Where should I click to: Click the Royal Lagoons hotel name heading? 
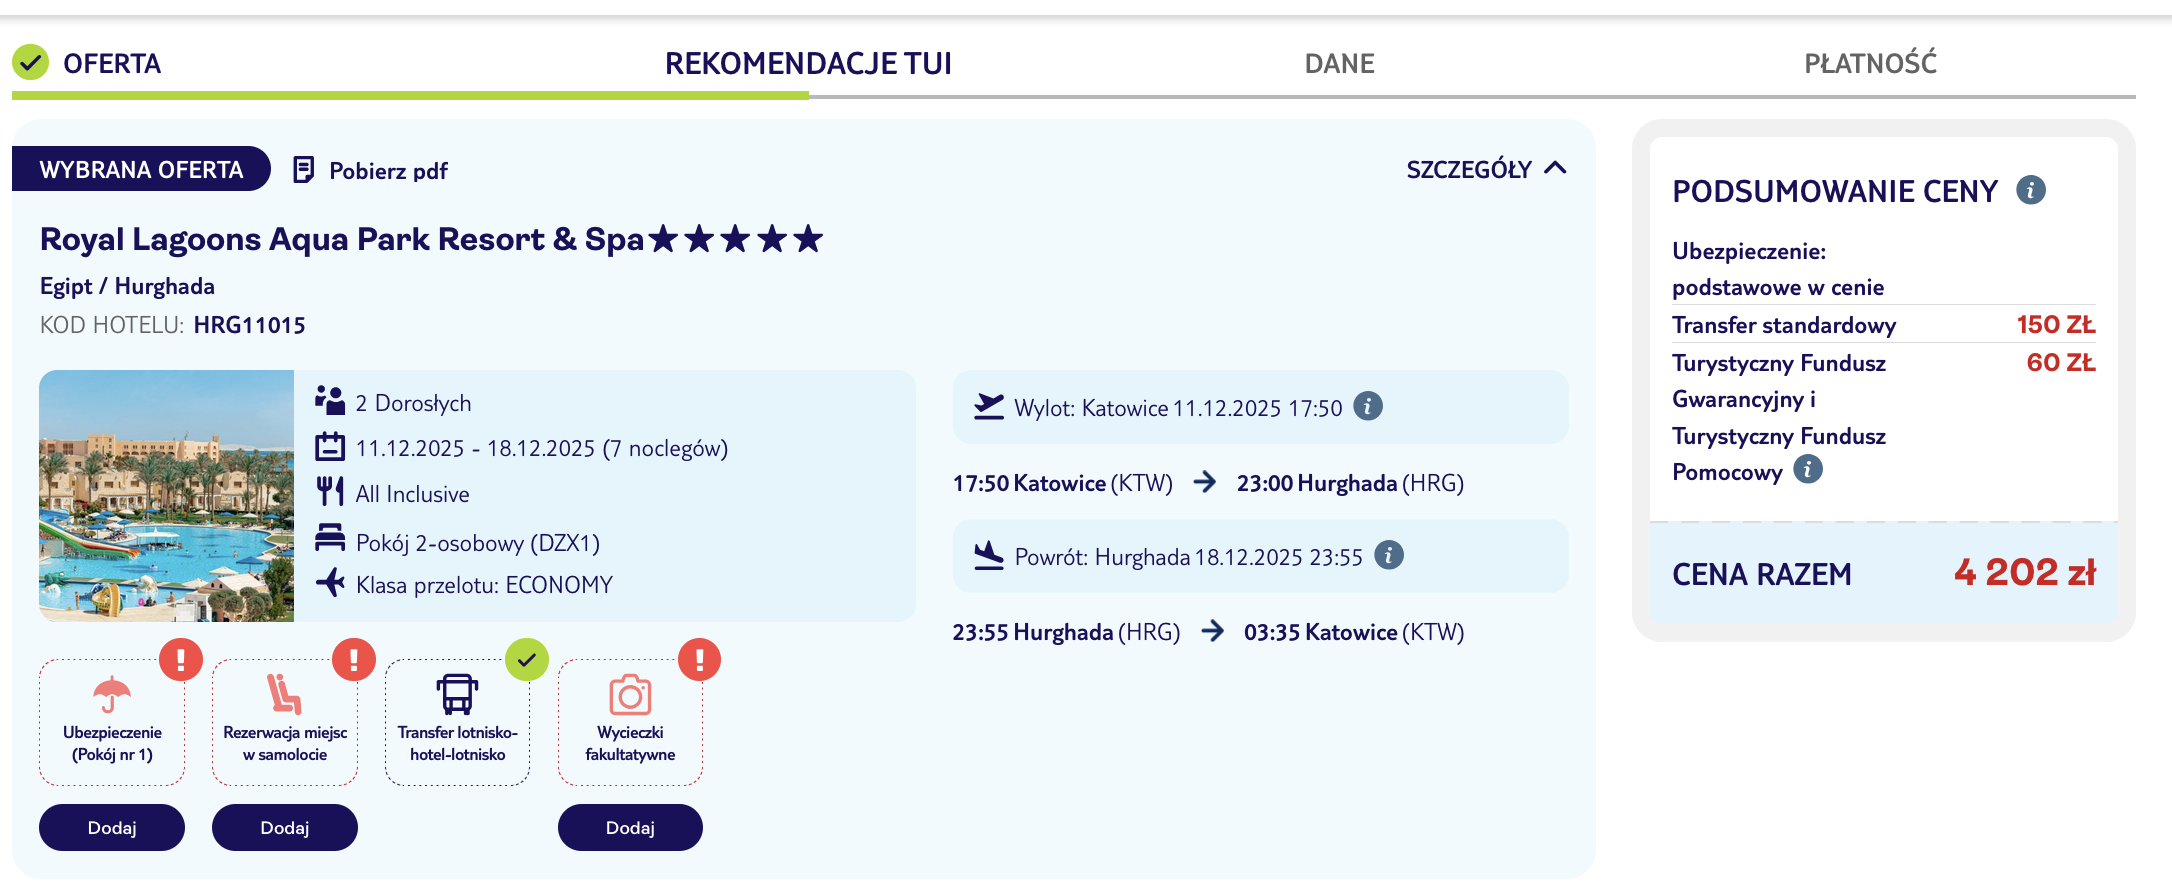pyautogui.click(x=341, y=240)
